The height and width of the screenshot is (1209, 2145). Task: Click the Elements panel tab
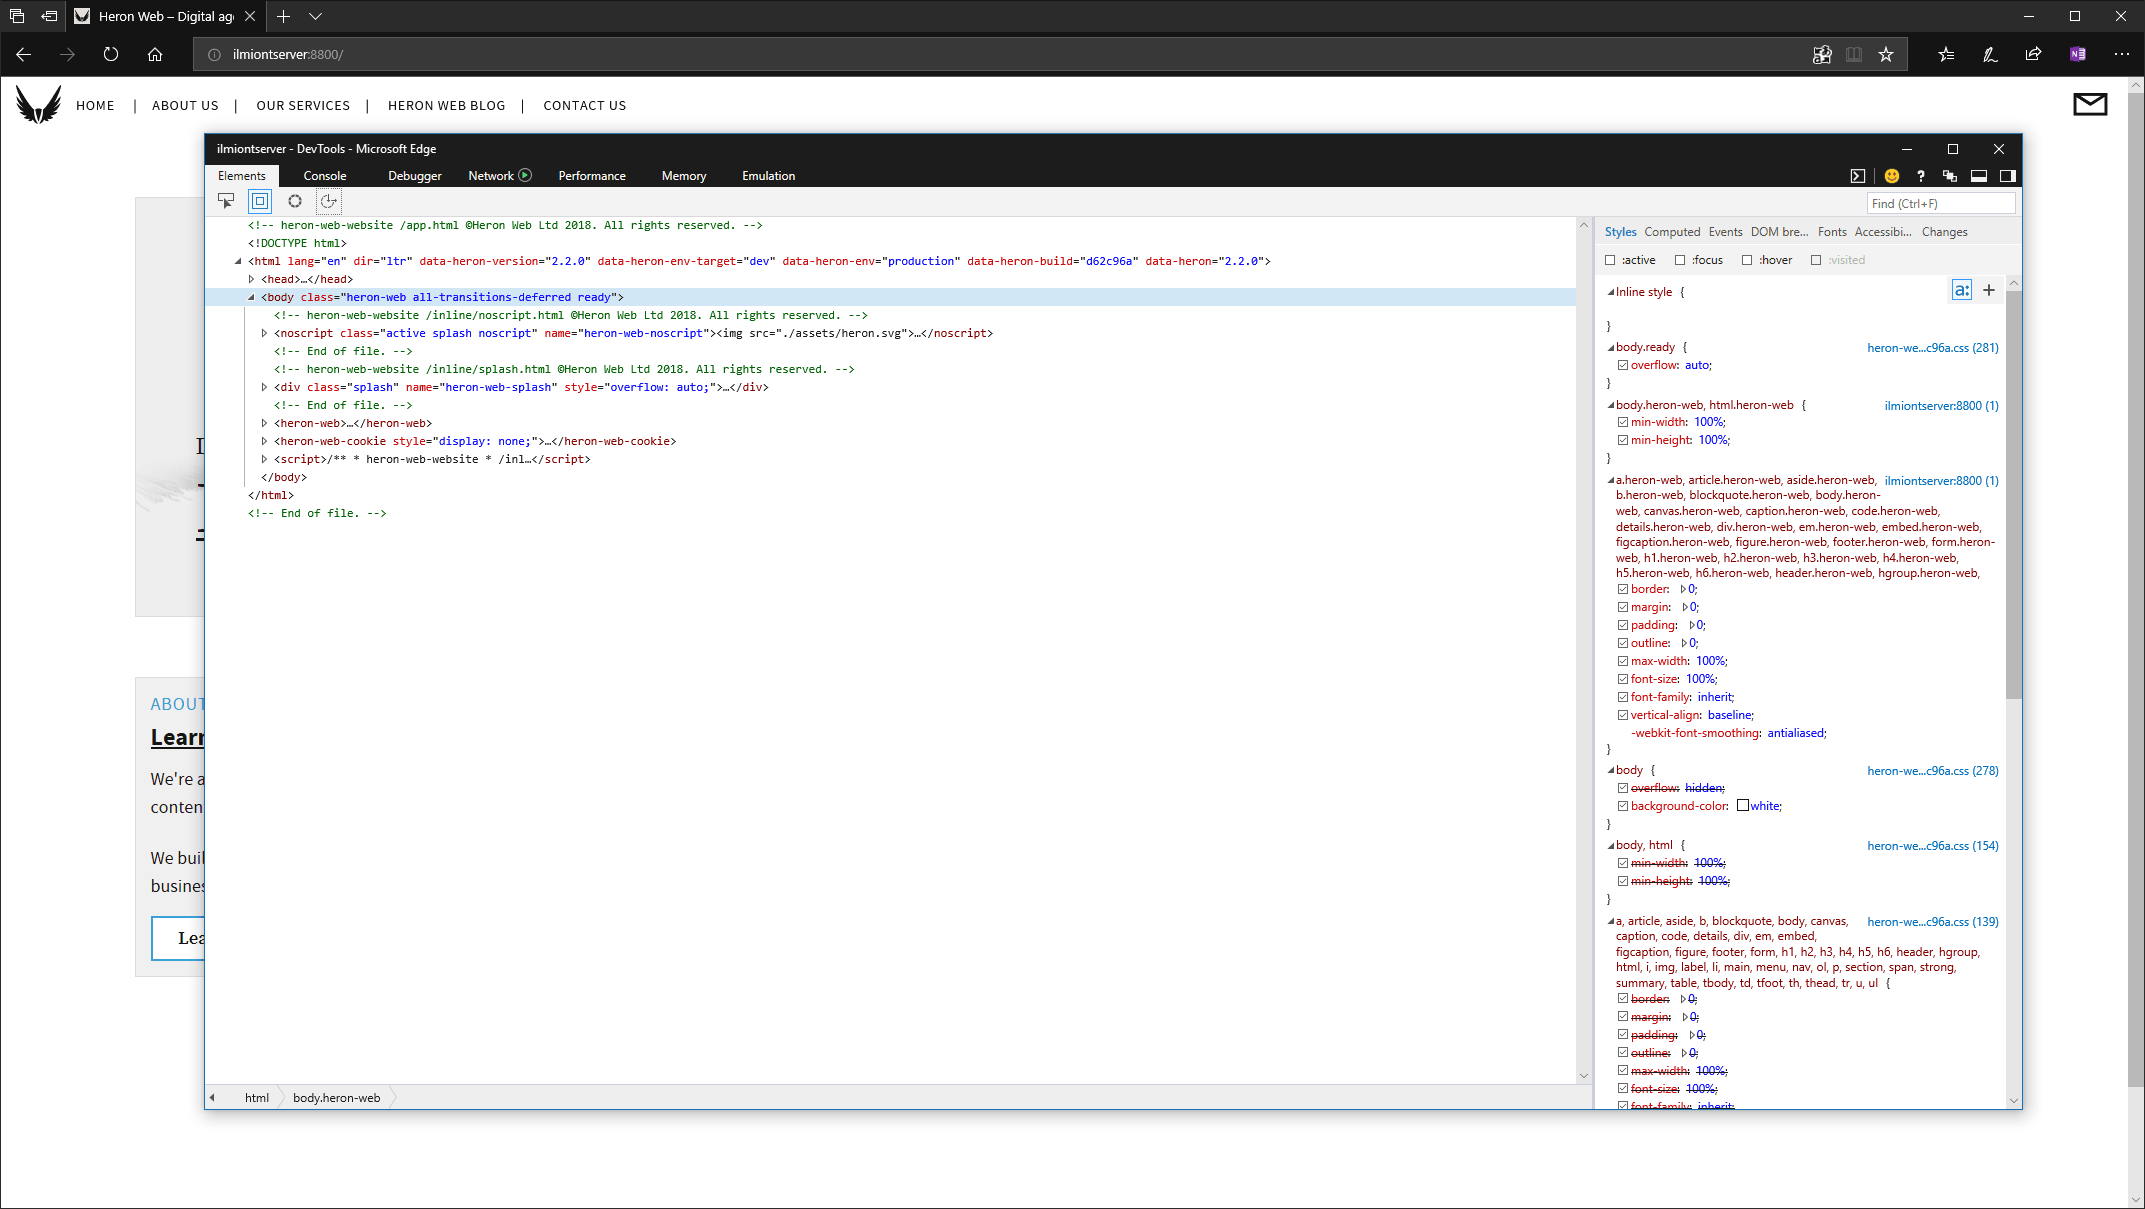240,175
